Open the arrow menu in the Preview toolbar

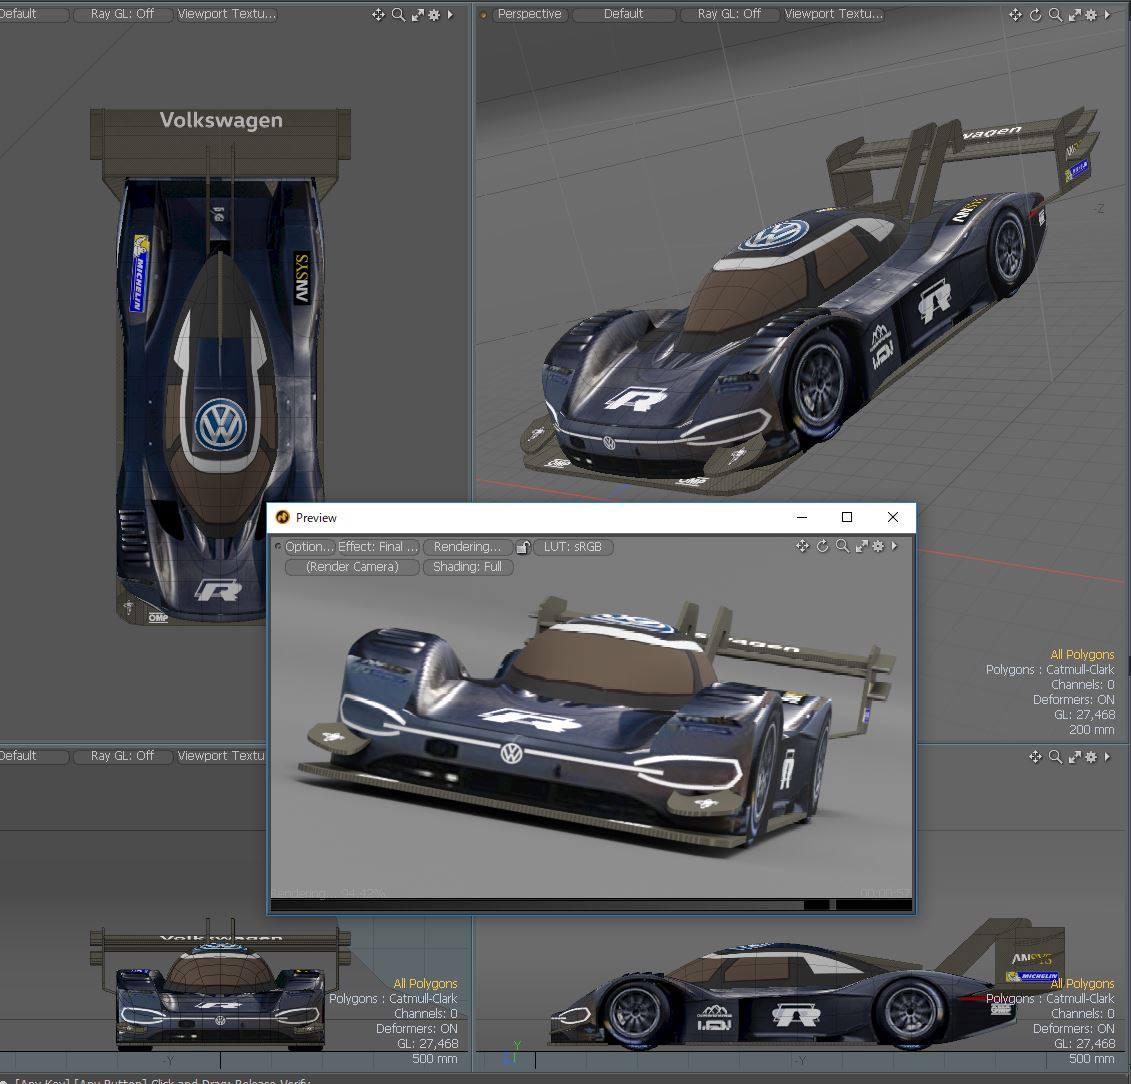coord(894,546)
